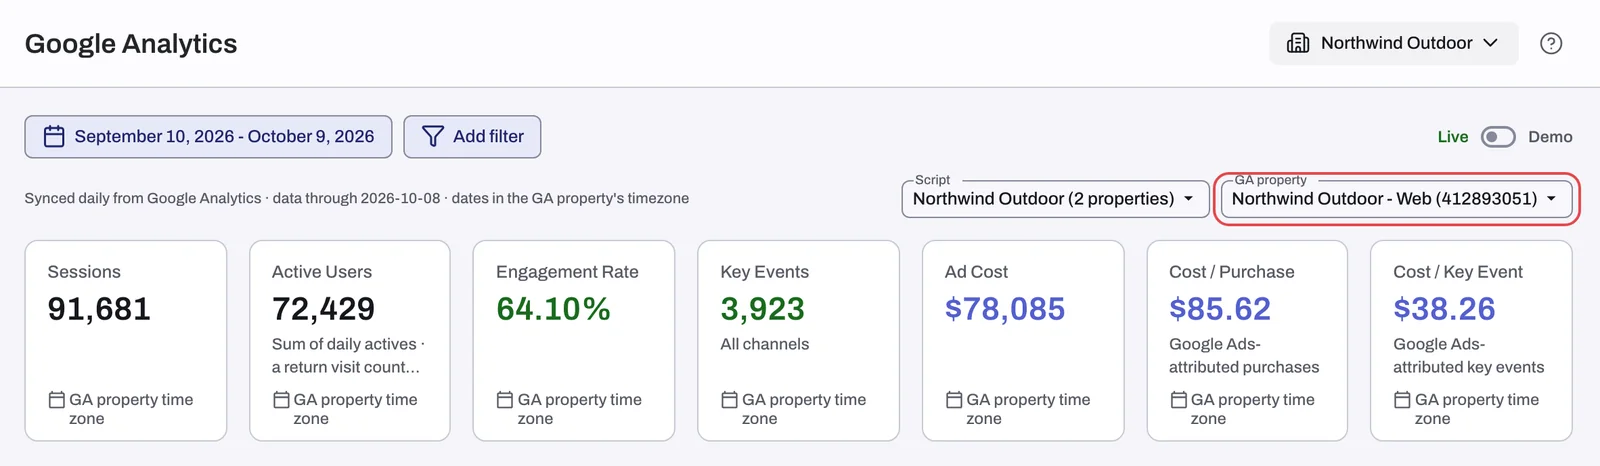Click the Engagement Rate card title
Screen dimensions: 1600x466
[x=567, y=272]
